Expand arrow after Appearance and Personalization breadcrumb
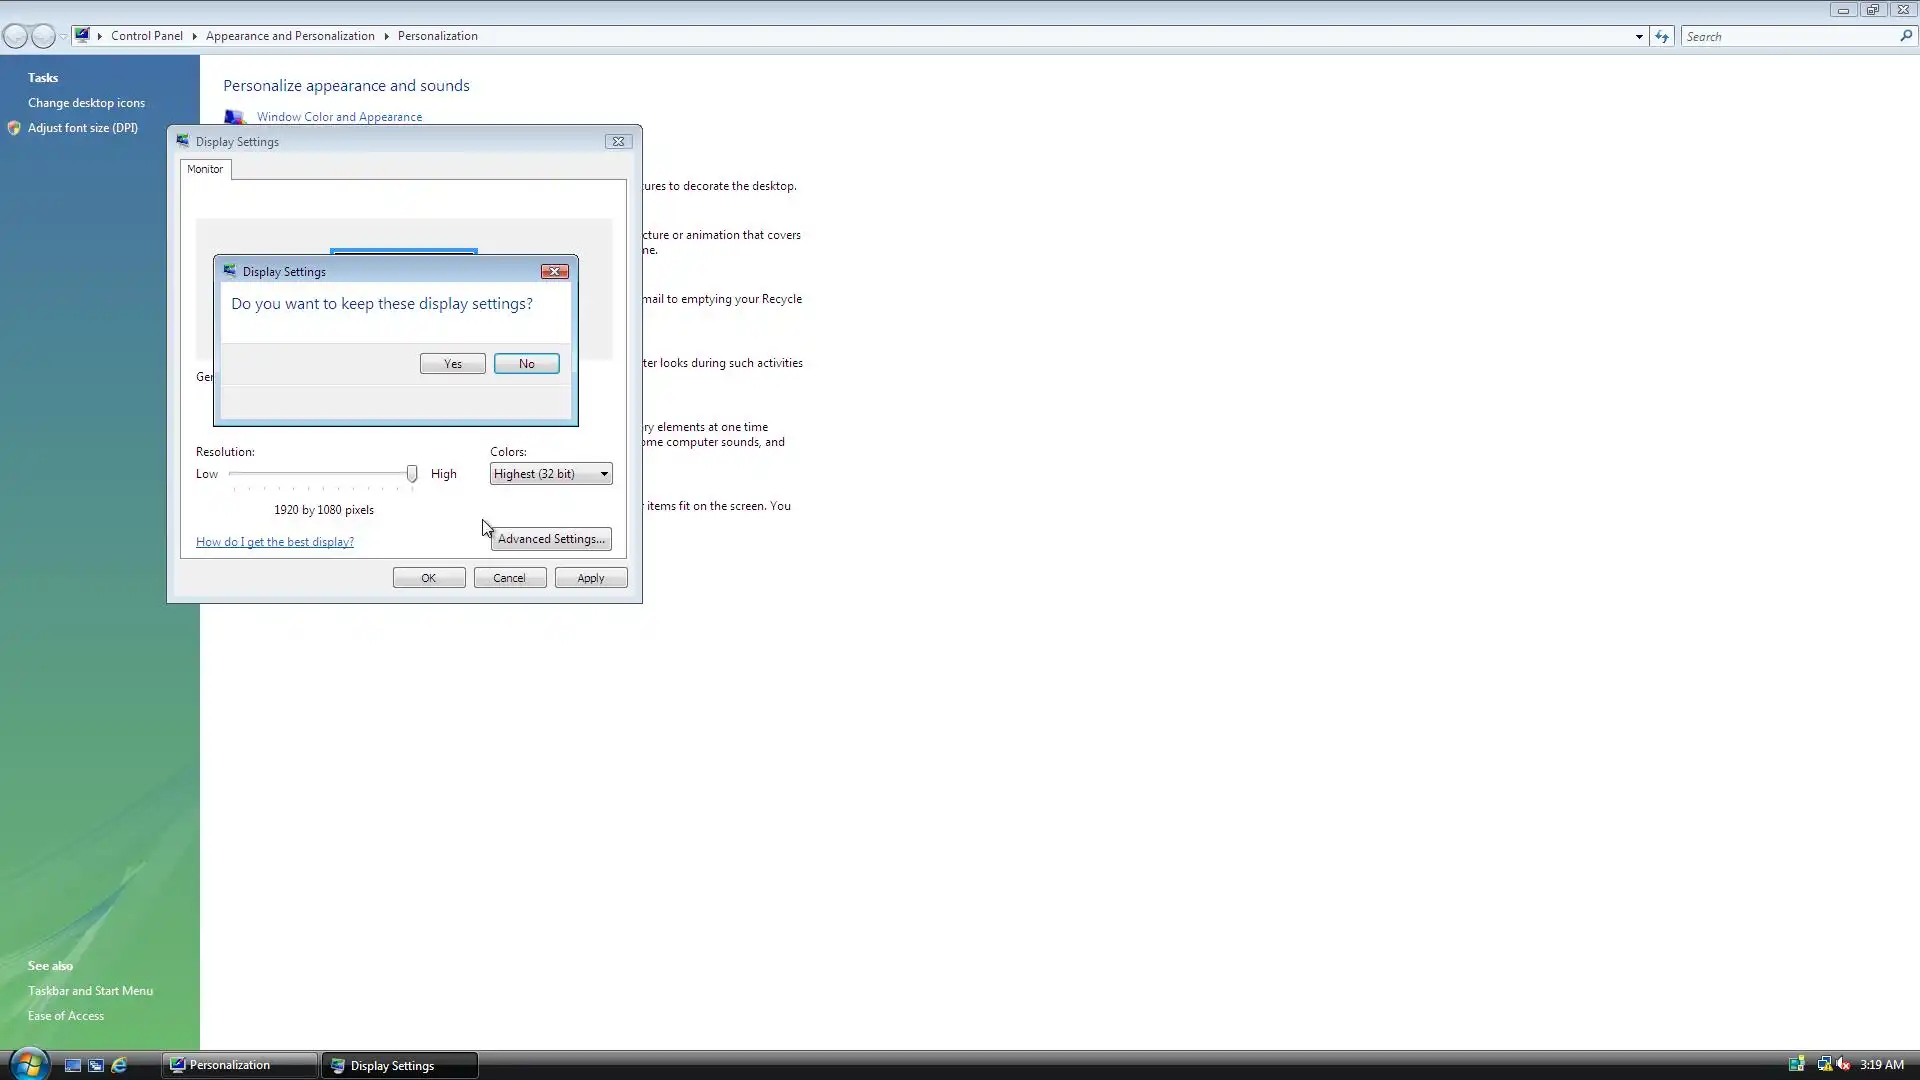This screenshot has height=1080, width=1920. [x=386, y=36]
